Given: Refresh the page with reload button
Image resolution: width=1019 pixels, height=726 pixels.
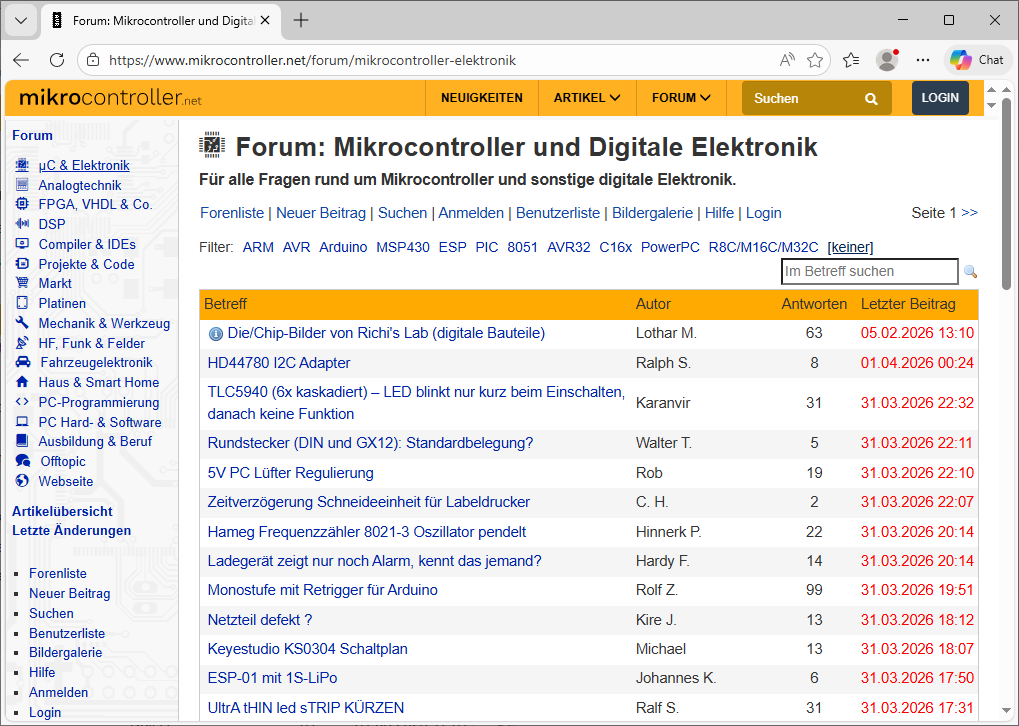Looking at the screenshot, I should tap(57, 60).
